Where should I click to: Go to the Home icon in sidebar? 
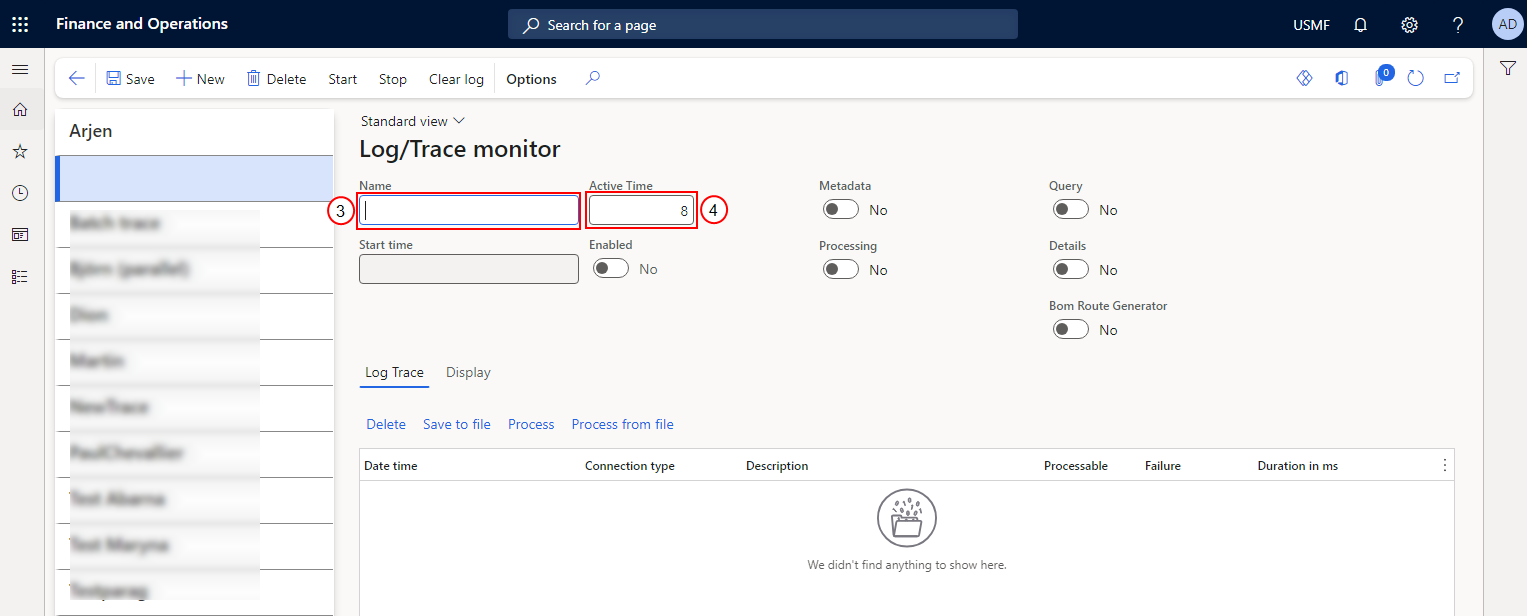pyautogui.click(x=20, y=110)
